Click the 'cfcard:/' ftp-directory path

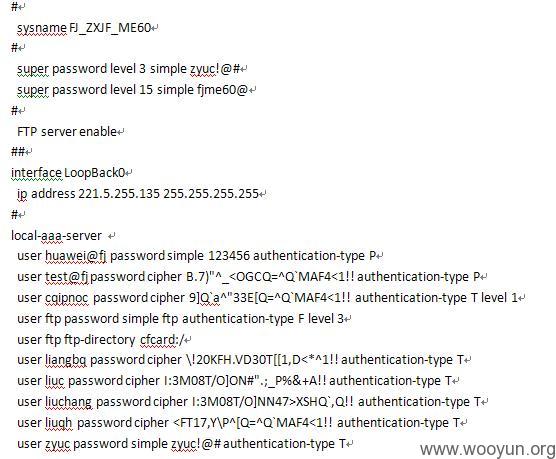[162, 339]
